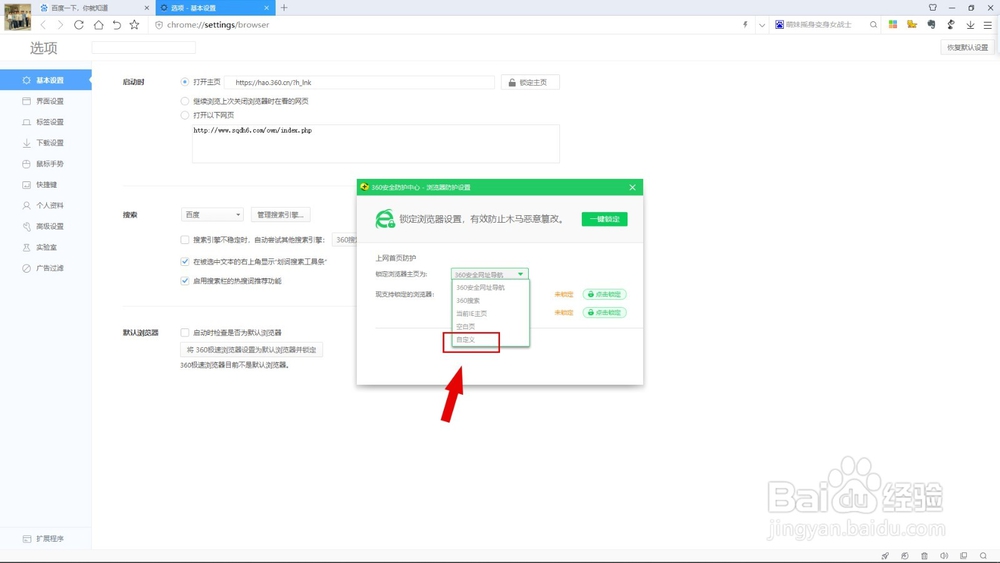Screen dimensions: 1000x563
Task: Open the colorful grid apps extension
Action: (893, 24)
